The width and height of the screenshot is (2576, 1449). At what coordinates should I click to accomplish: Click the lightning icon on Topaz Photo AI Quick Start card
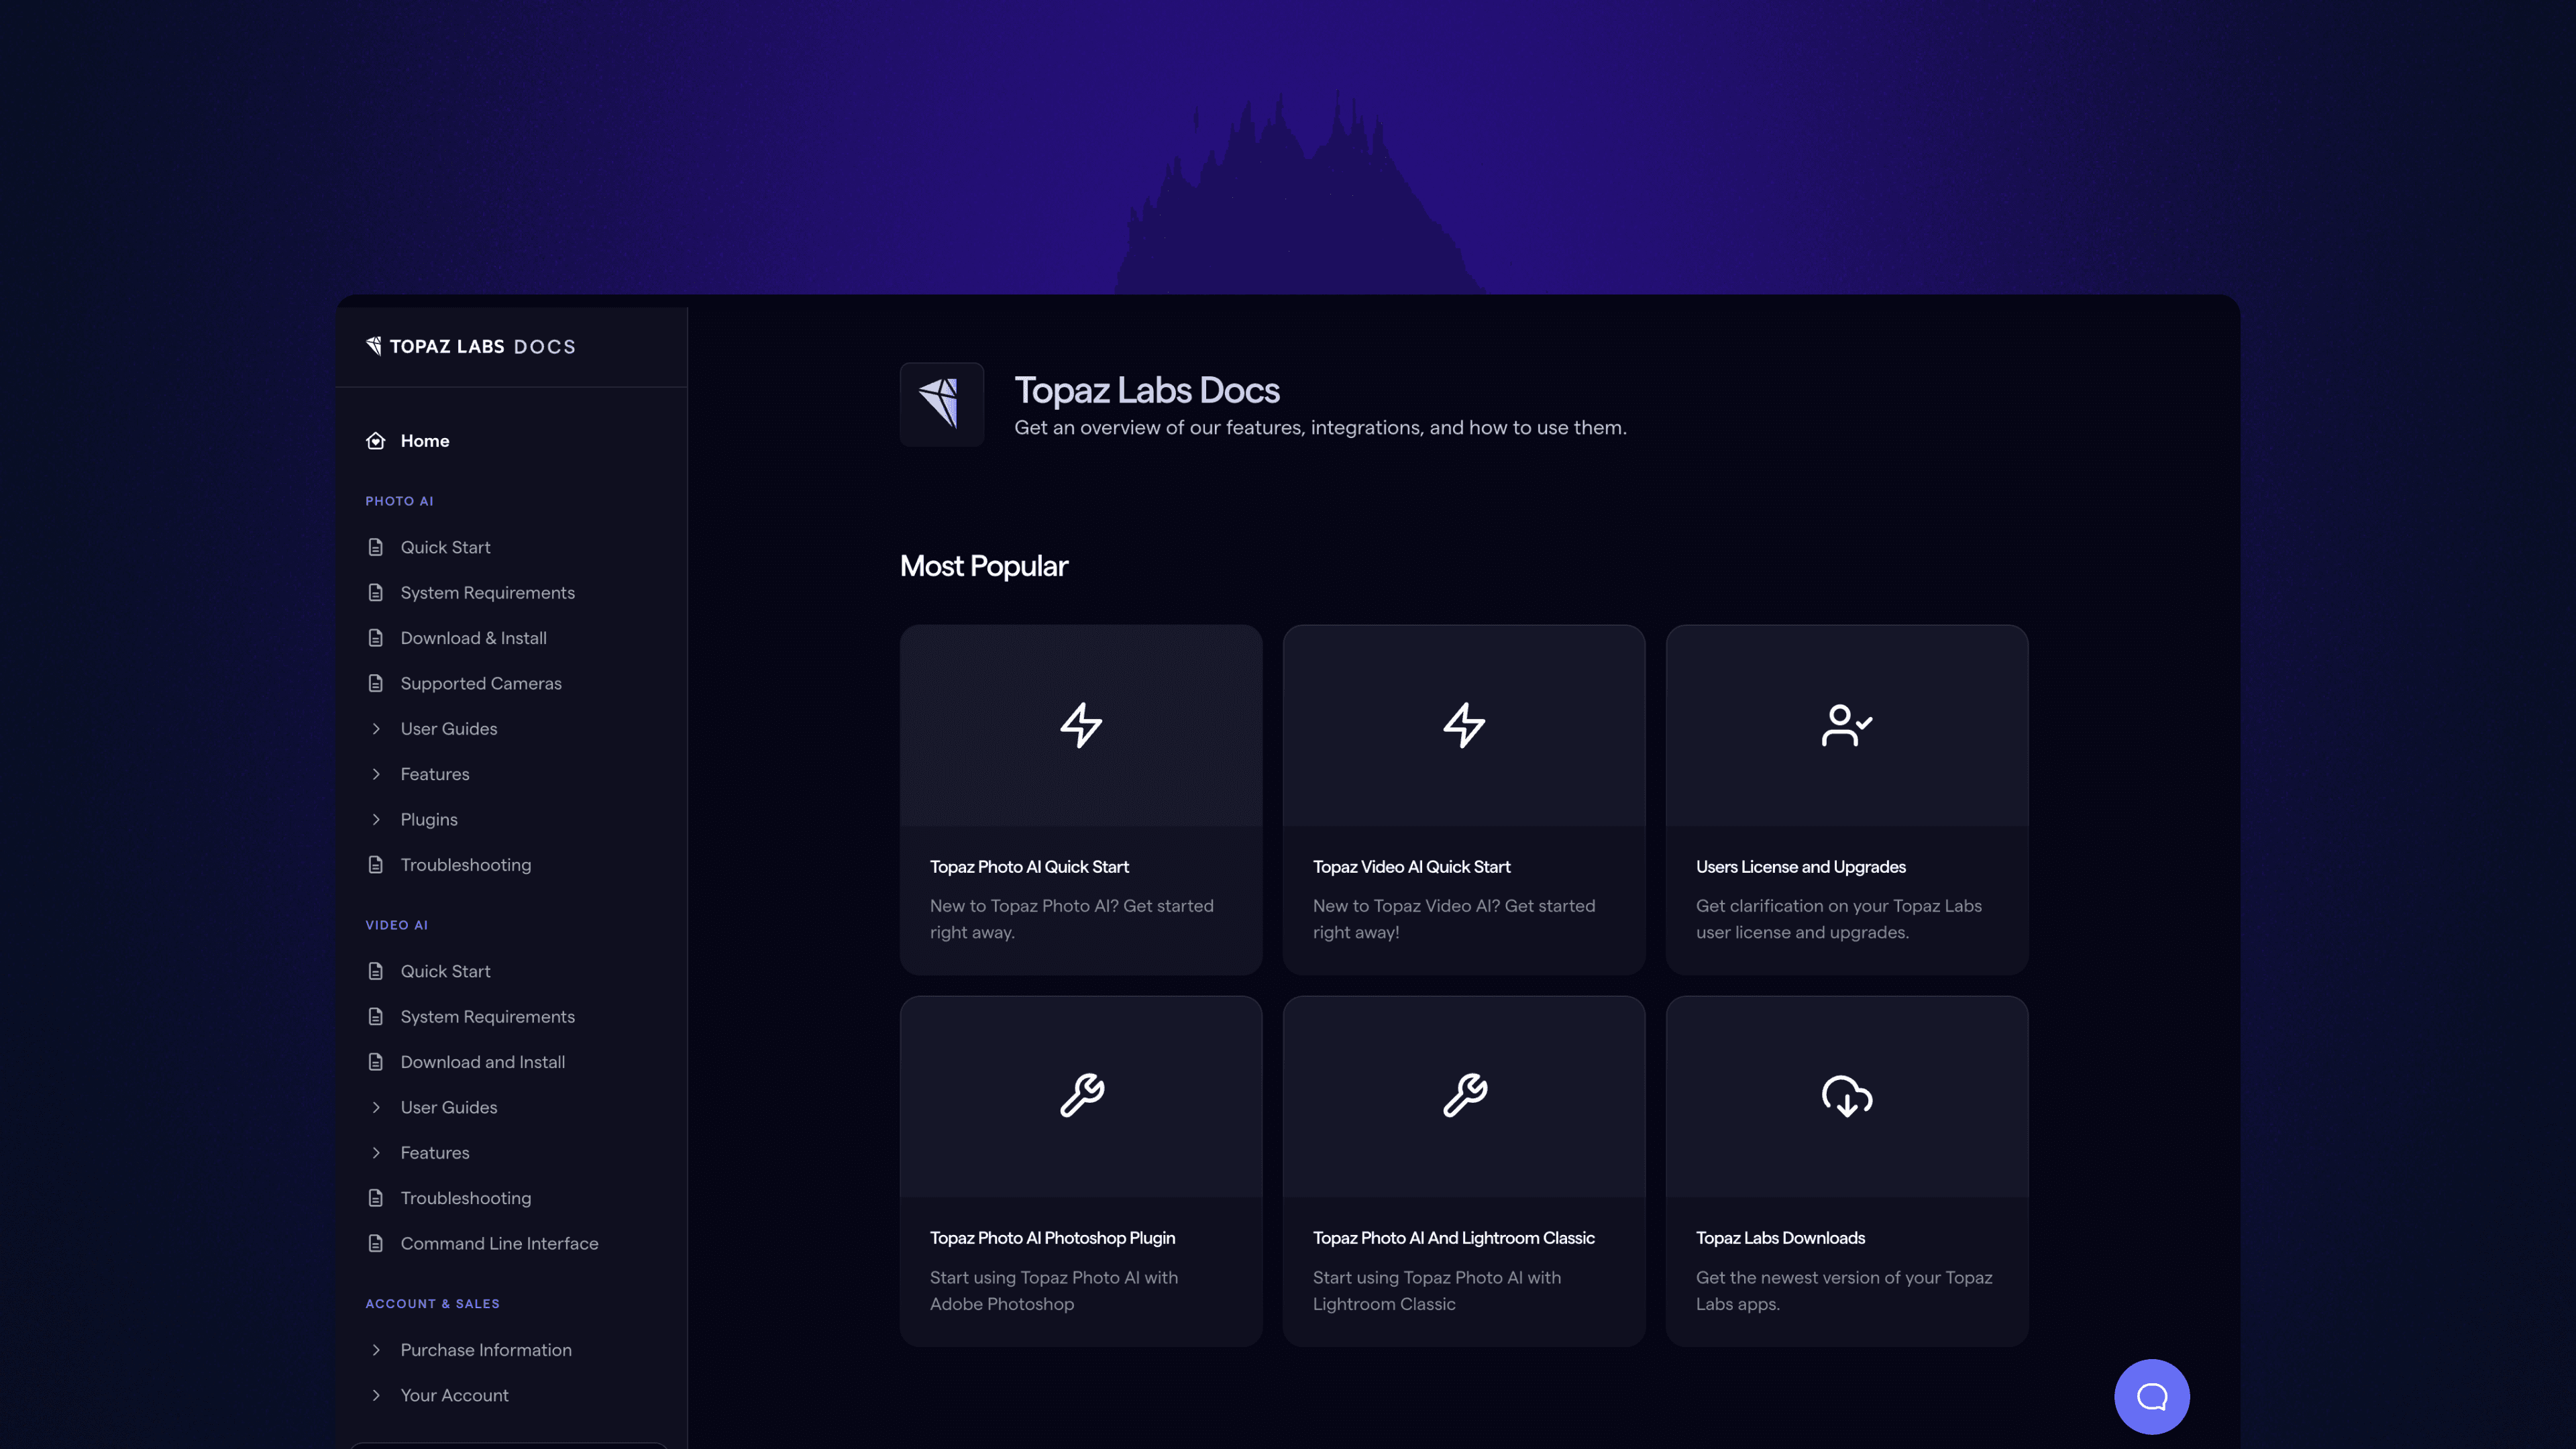tap(1081, 725)
